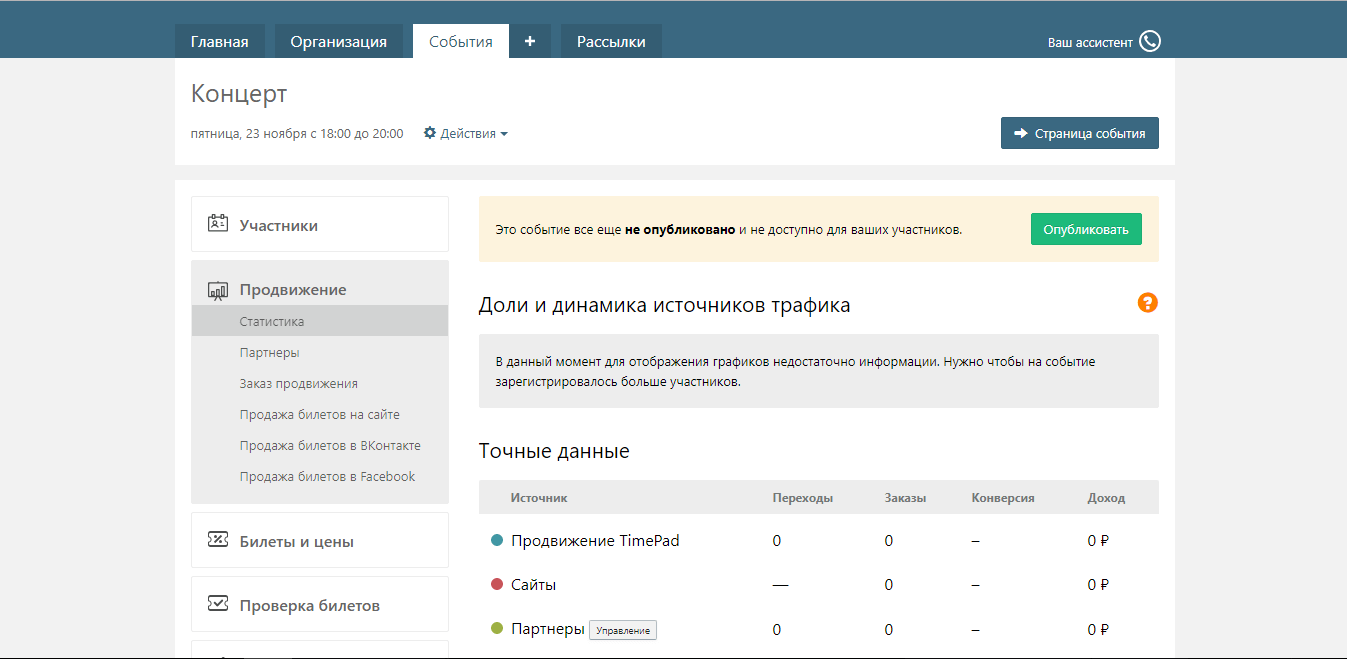This screenshot has width=1347, height=659.
Task: Go to Страница события button
Action: tap(1079, 133)
